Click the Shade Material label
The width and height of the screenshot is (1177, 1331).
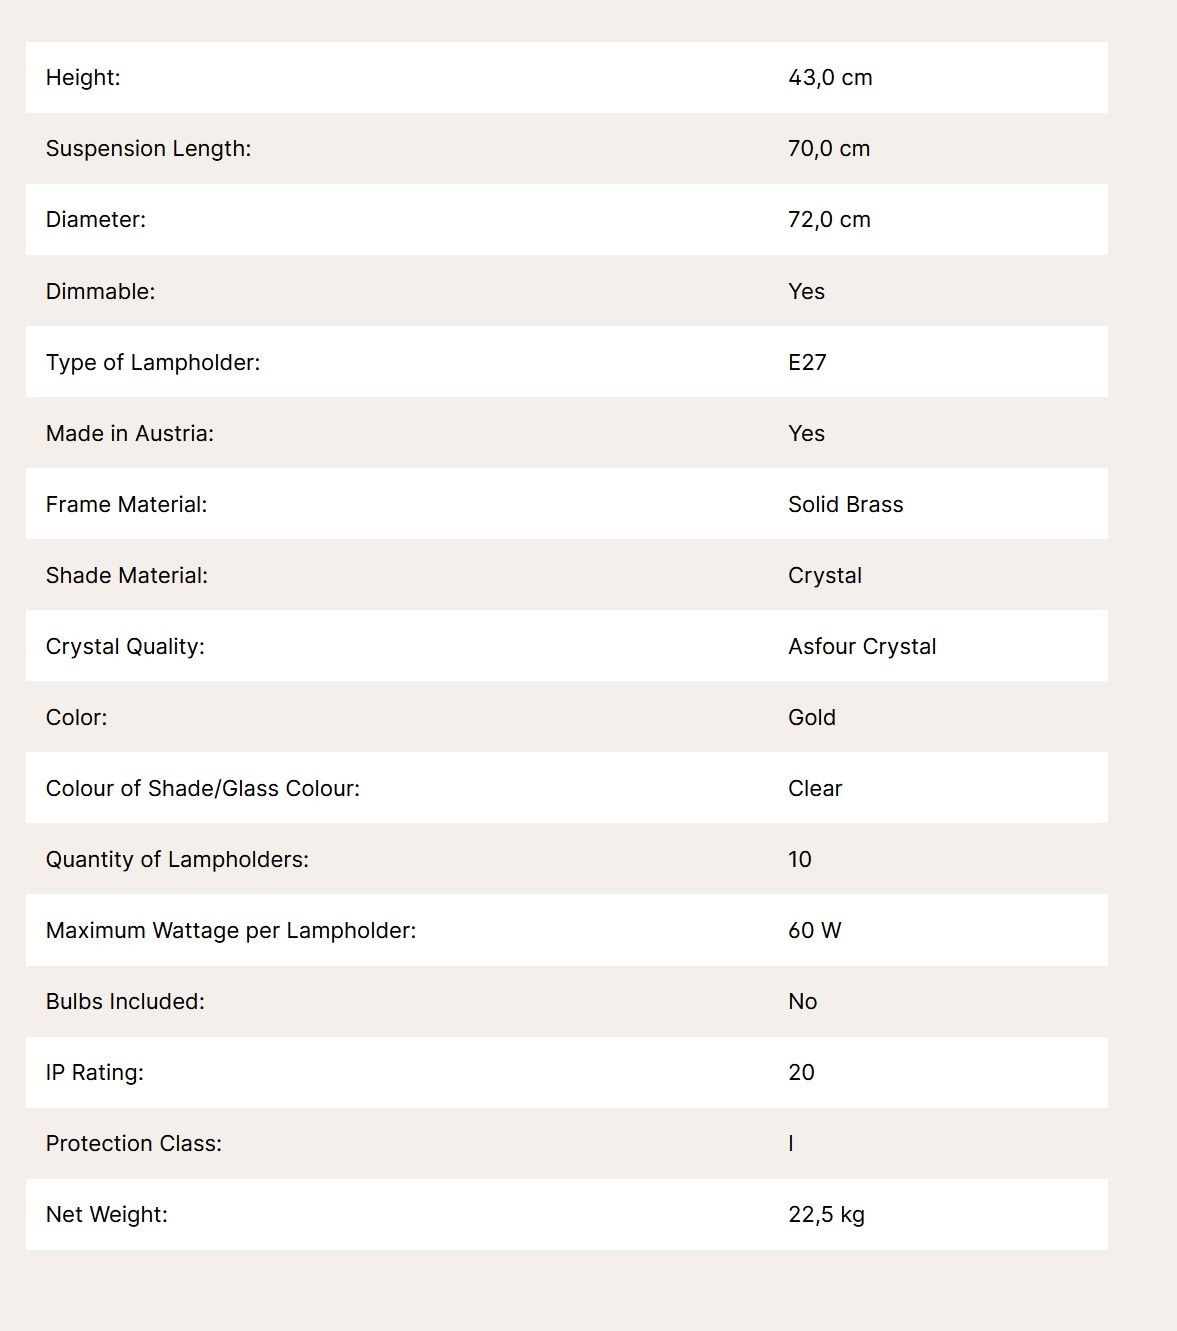(127, 575)
